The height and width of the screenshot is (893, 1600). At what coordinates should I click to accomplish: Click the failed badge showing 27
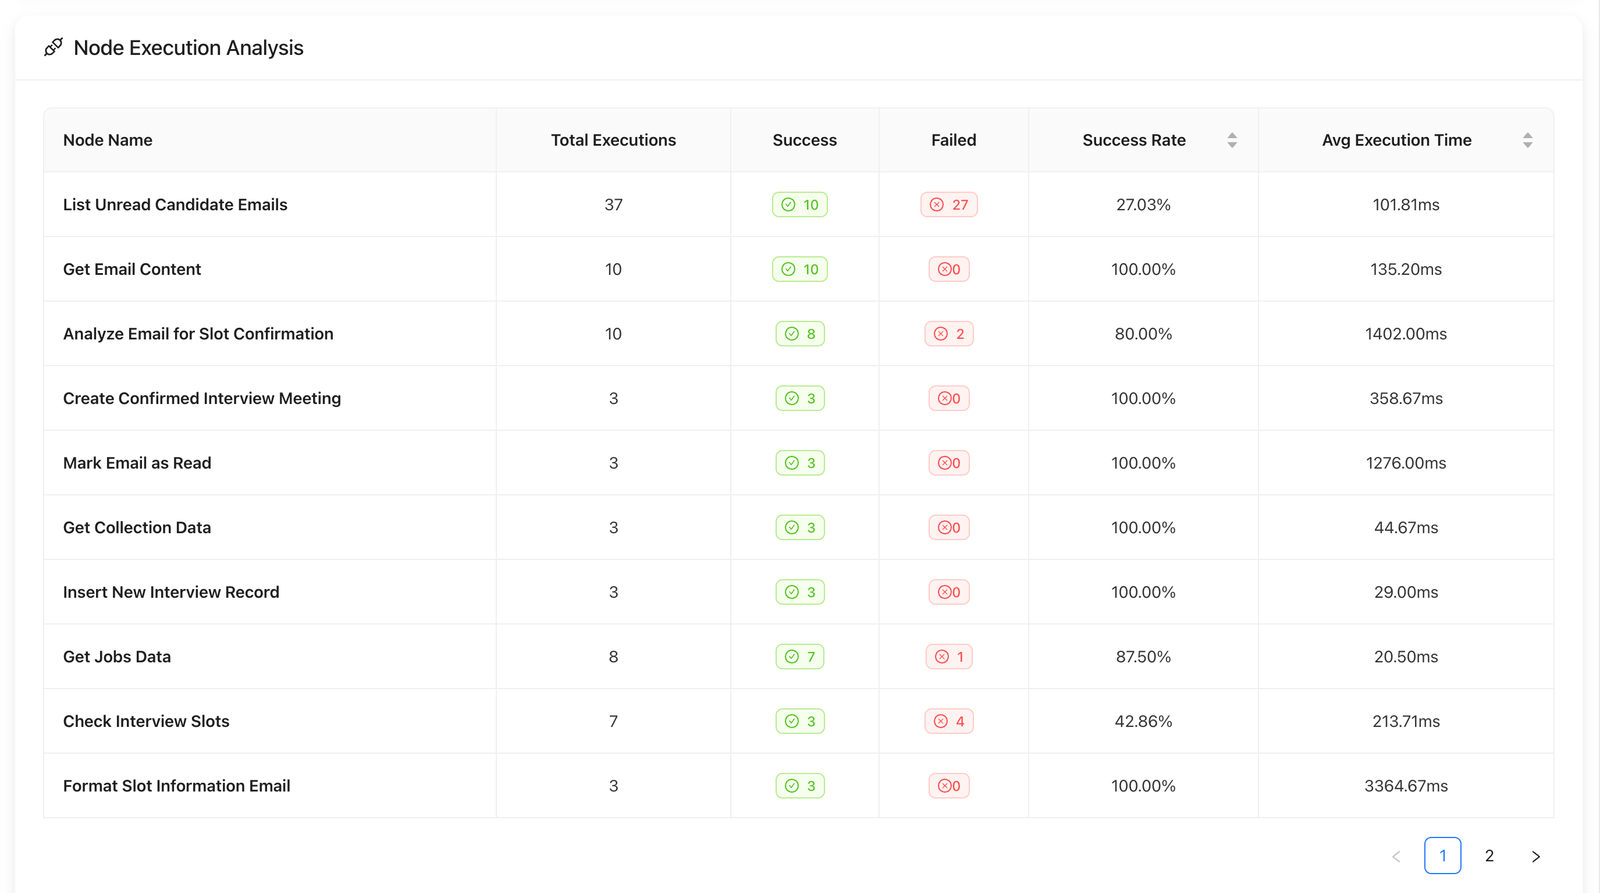coord(949,205)
